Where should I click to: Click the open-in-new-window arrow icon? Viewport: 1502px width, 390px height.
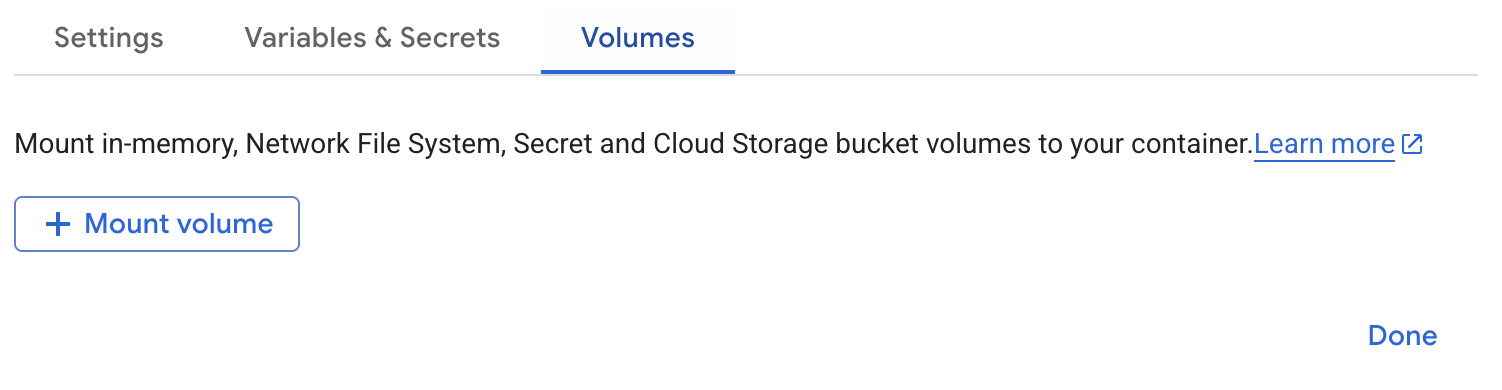click(x=1412, y=145)
